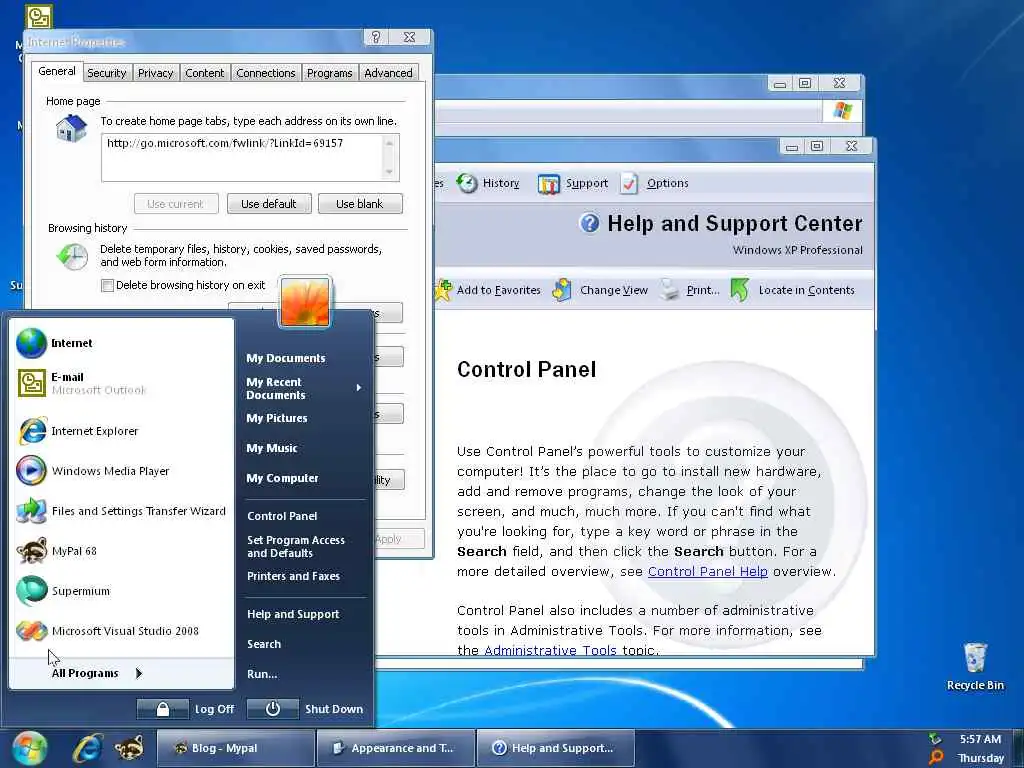Start Files and Settings Transfer Wizard
This screenshot has height=768, width=1024.
(x=121, y=511)
